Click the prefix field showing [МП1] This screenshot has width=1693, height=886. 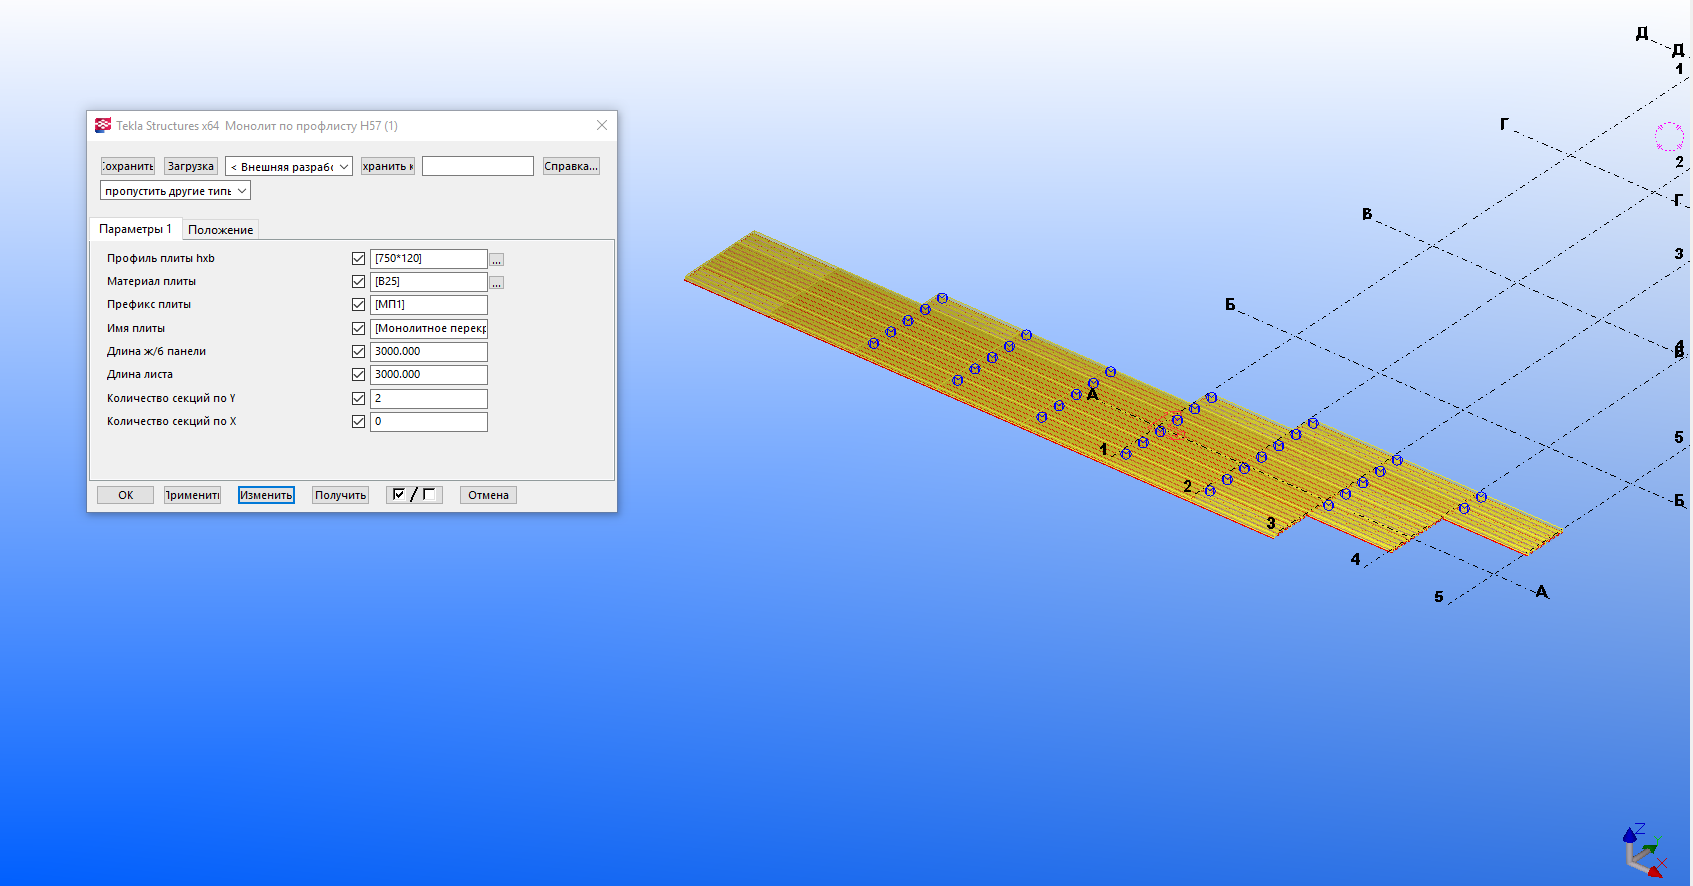click(x=429, y=305)
